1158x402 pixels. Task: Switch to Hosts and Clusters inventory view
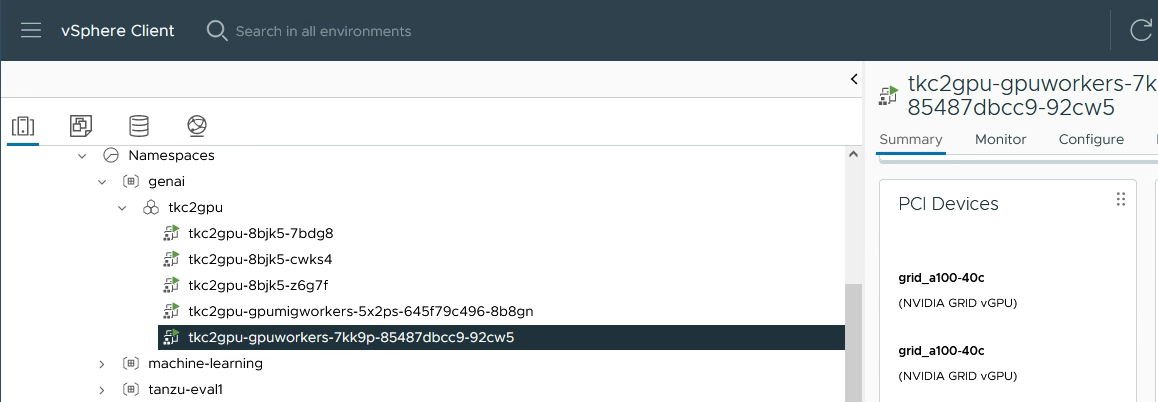click(23, 126)
